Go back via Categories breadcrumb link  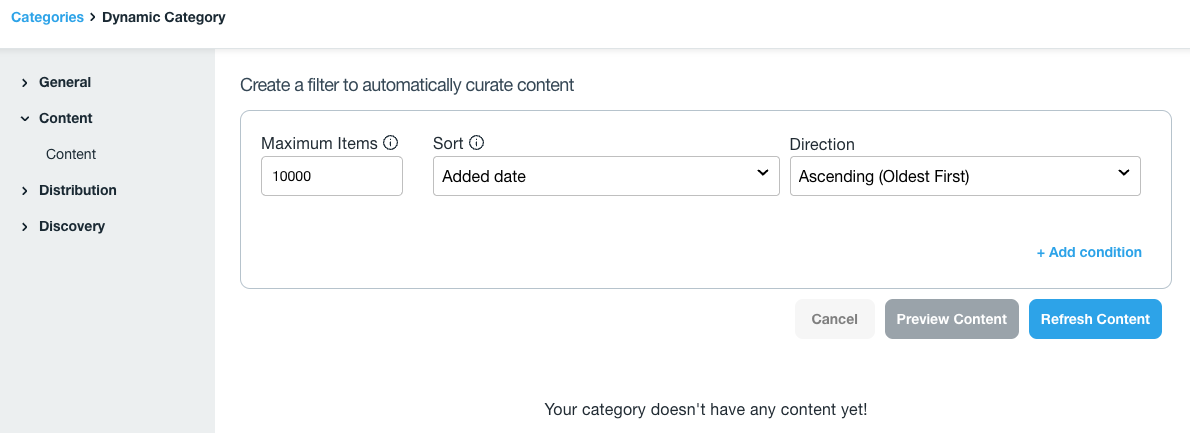pyautogui.click(x=47, y=17)
